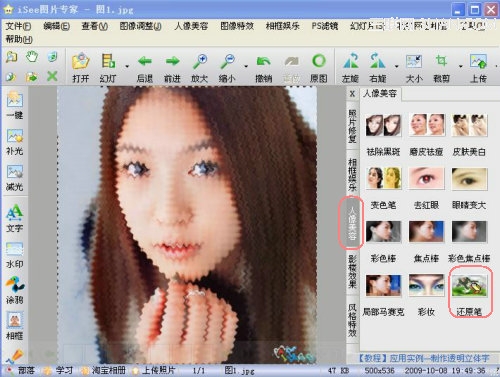Open dropdown arrow next to 右旋
The height and width of the screenshot is (377, 500).
pos(396,66)
